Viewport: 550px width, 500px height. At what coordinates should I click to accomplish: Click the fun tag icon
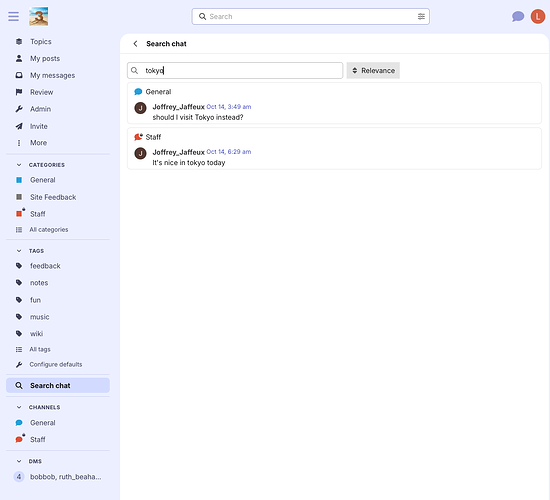pos(19,300)
